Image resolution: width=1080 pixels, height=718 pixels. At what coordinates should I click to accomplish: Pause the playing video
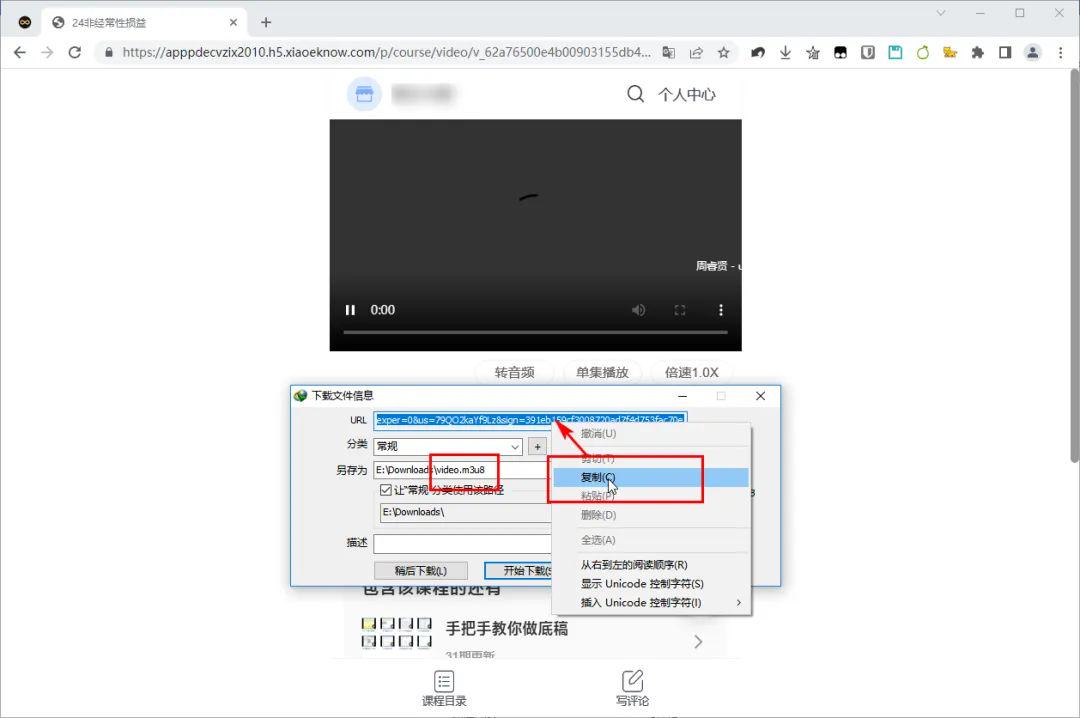click(350, 310)
